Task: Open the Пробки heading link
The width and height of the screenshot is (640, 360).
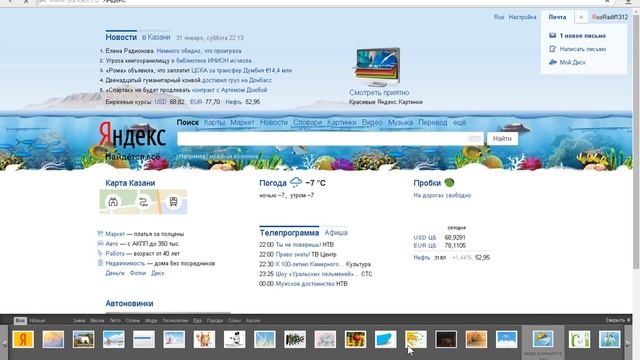Action: (x=427, y=183)
